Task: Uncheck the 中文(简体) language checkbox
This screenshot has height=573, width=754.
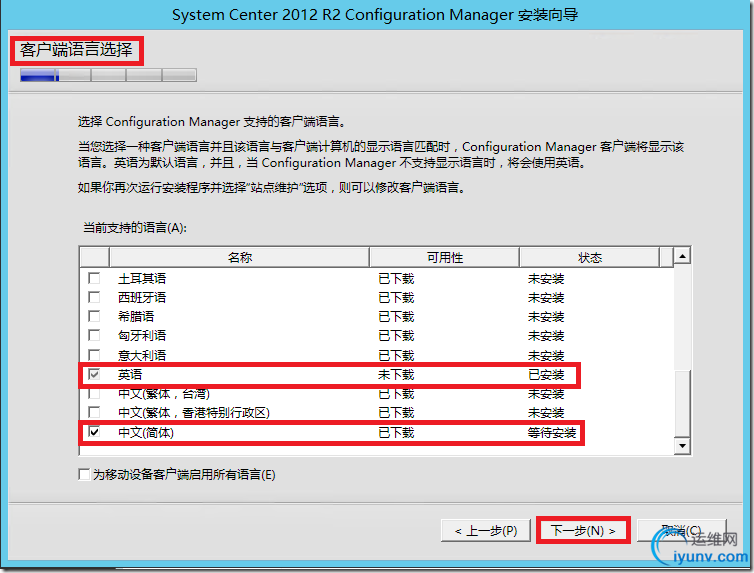Action: pos(94,432)
